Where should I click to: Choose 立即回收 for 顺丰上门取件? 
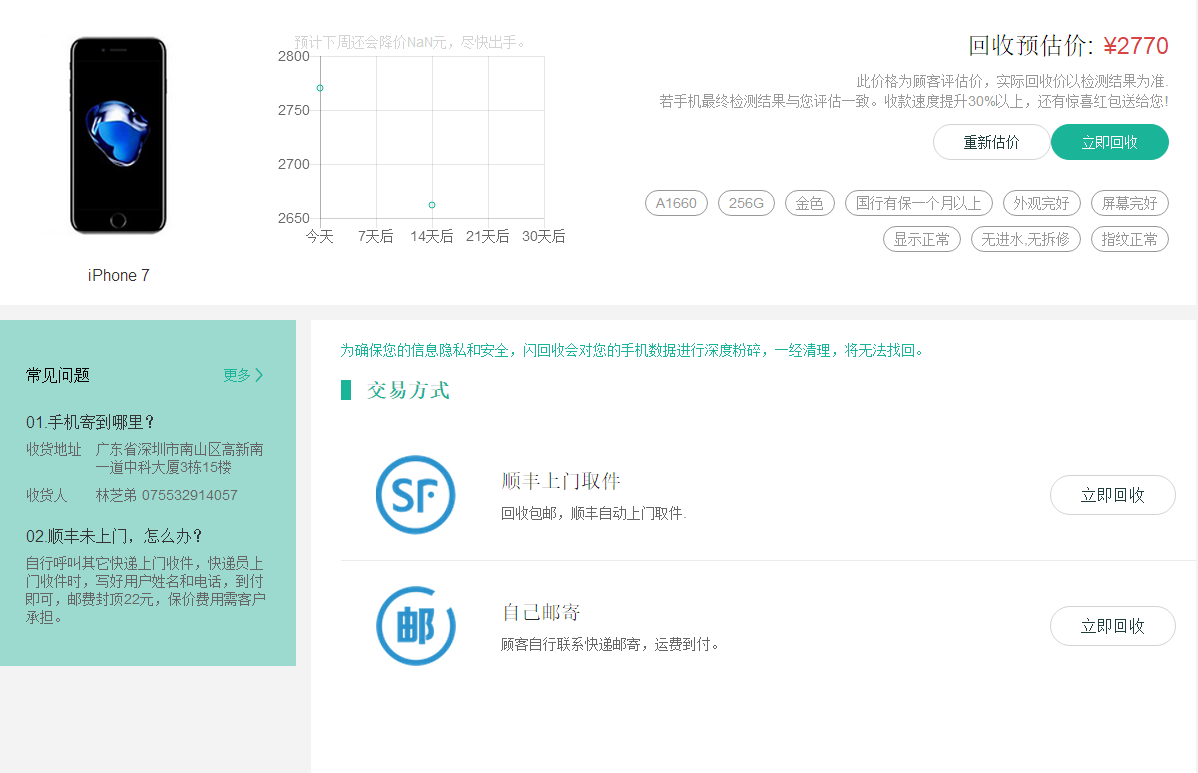tap(1112, 495)
